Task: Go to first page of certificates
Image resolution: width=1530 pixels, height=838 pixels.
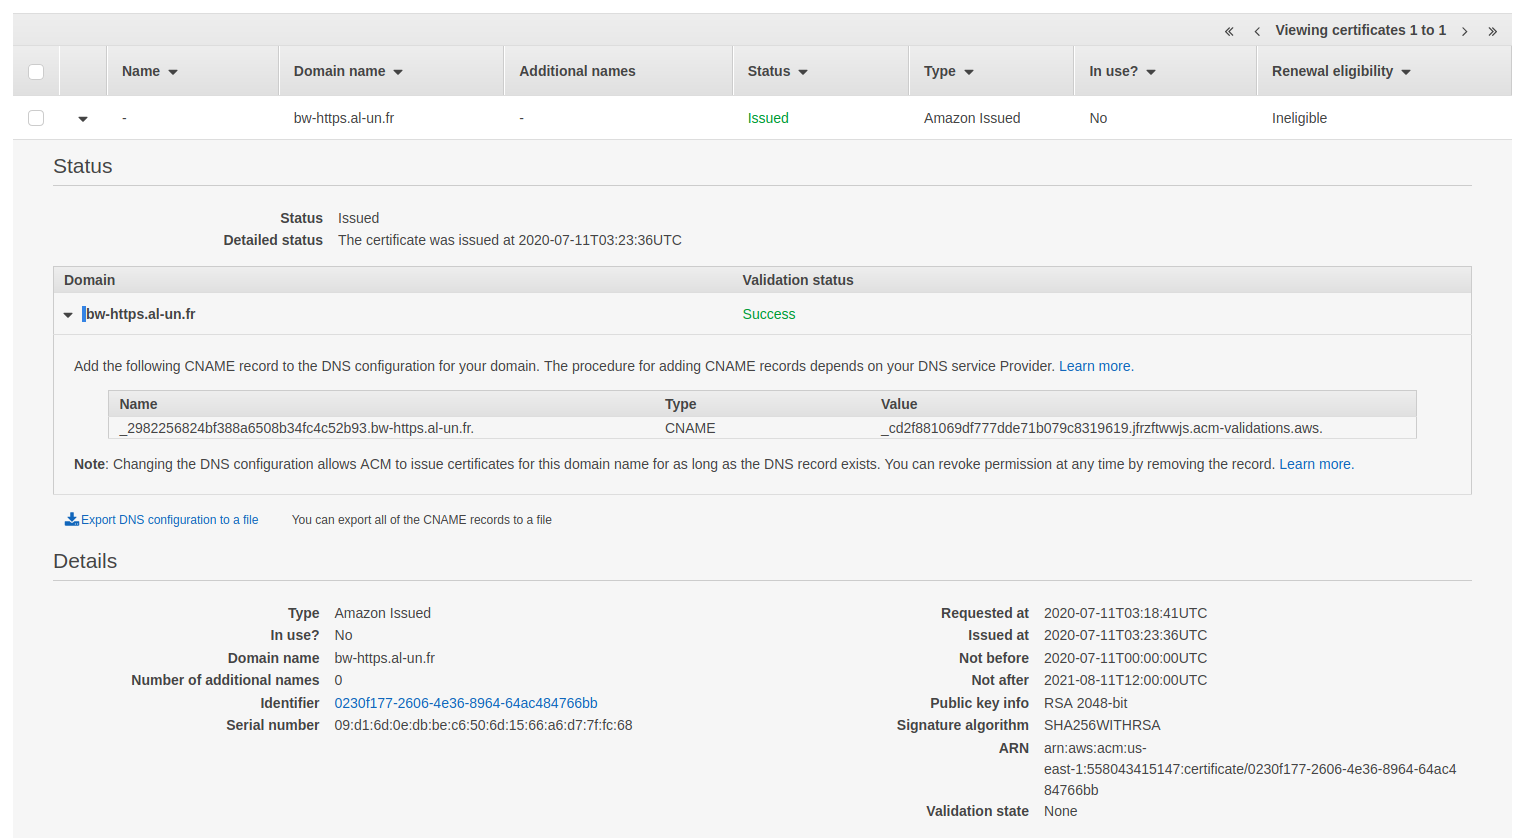Action: coord(1229,32)
